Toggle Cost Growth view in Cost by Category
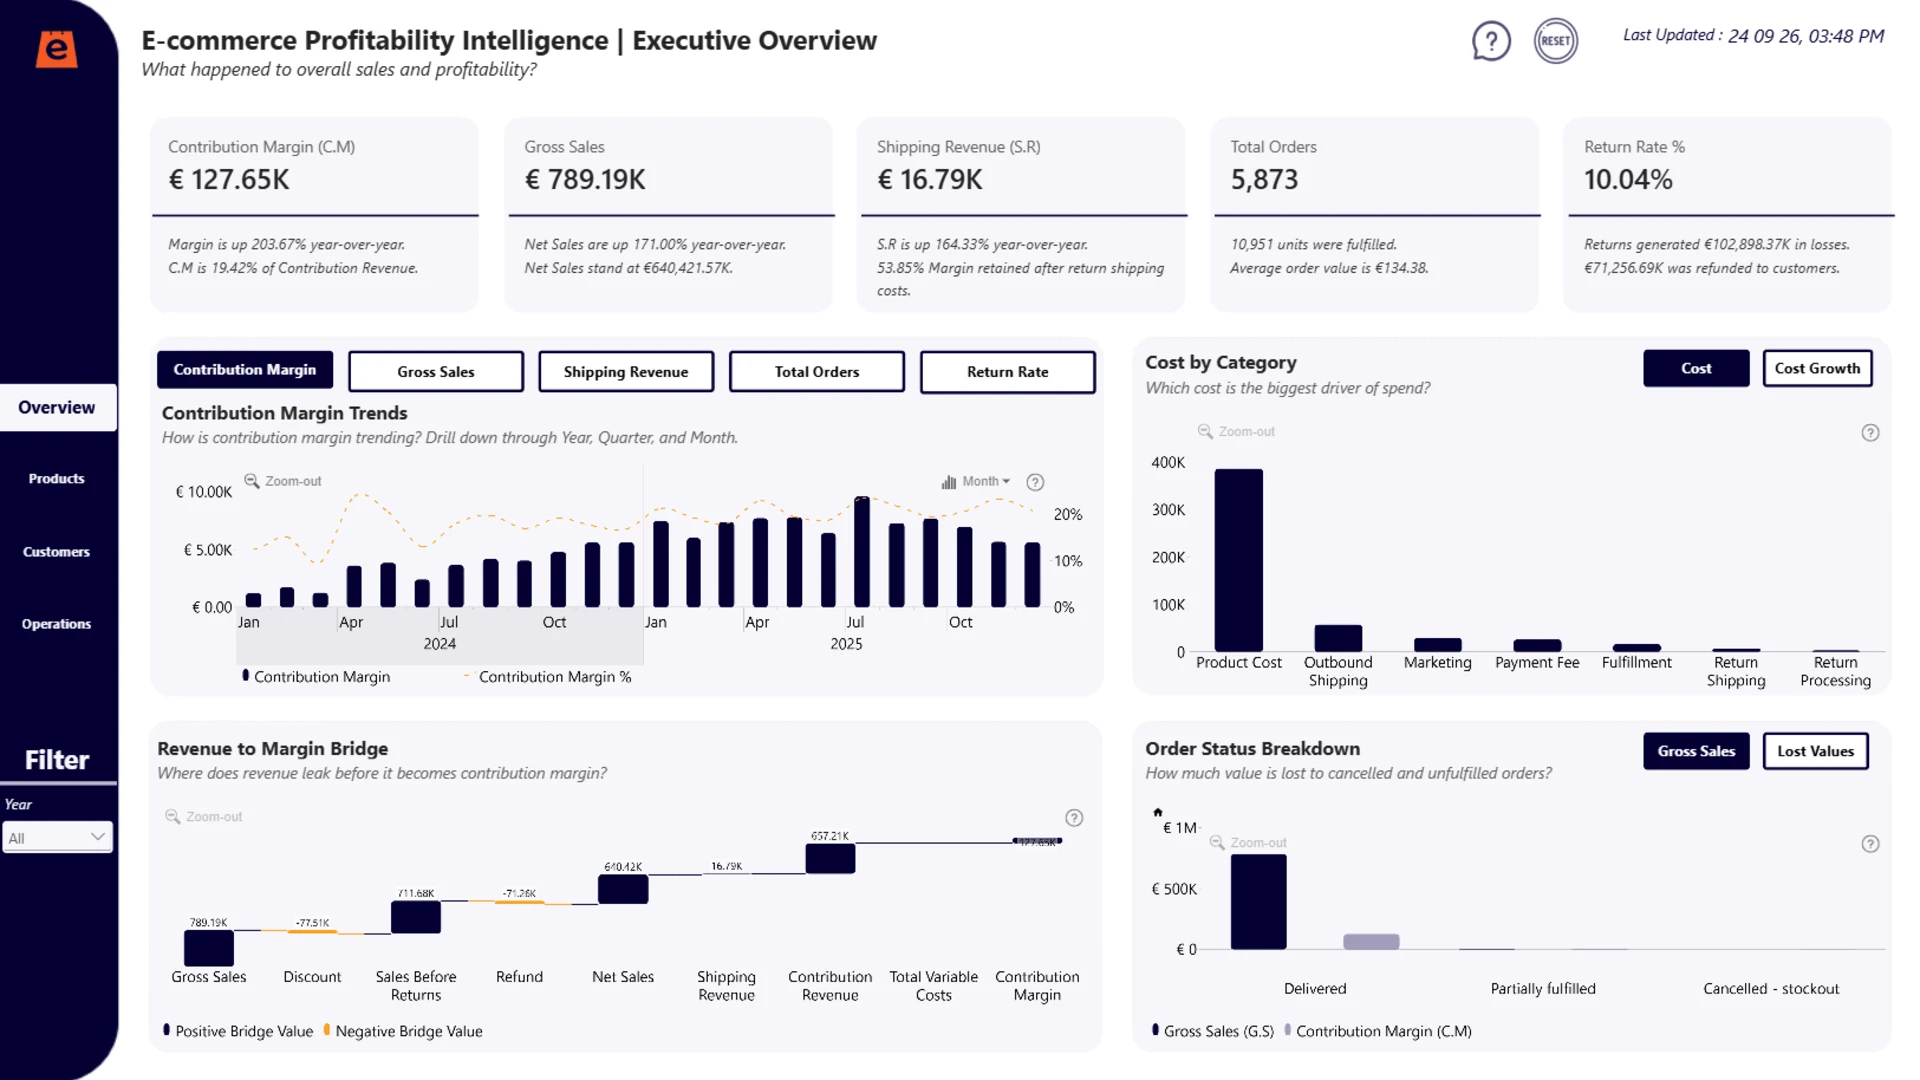 [1817, 368]
